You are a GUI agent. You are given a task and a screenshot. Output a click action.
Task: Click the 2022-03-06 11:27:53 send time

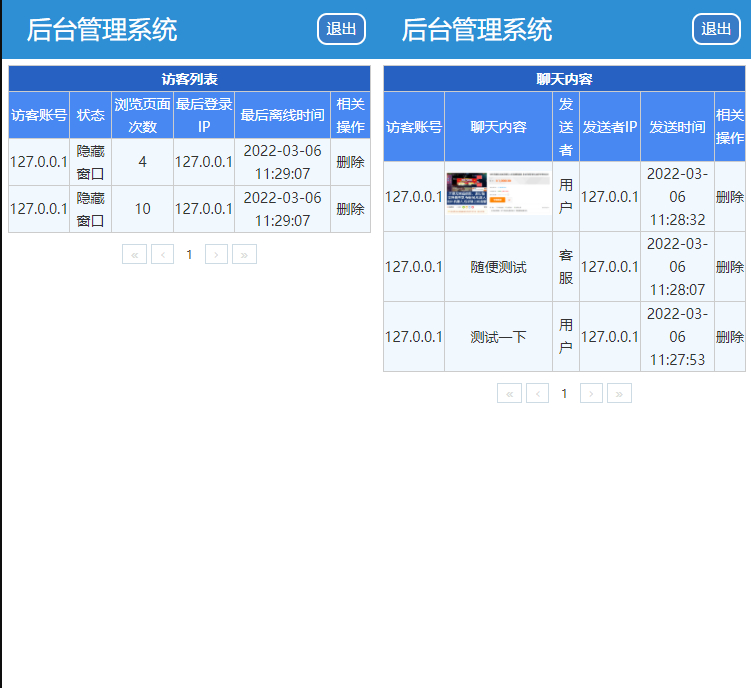tap(677, 336)
